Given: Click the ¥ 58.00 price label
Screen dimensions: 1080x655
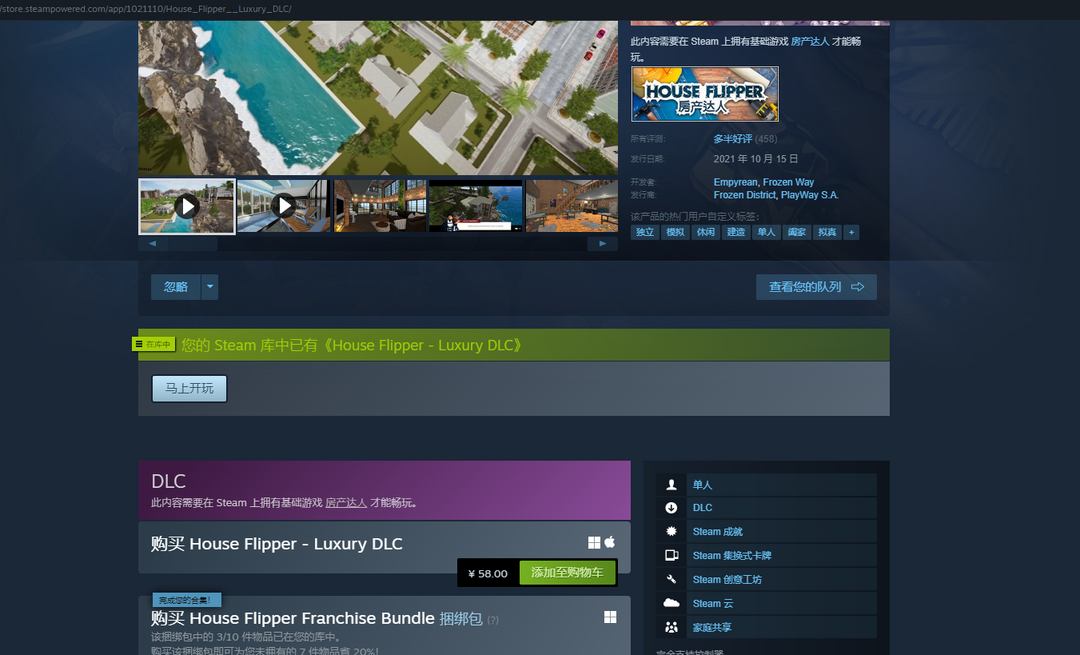Looking at the screenshot, I should 488,573.
